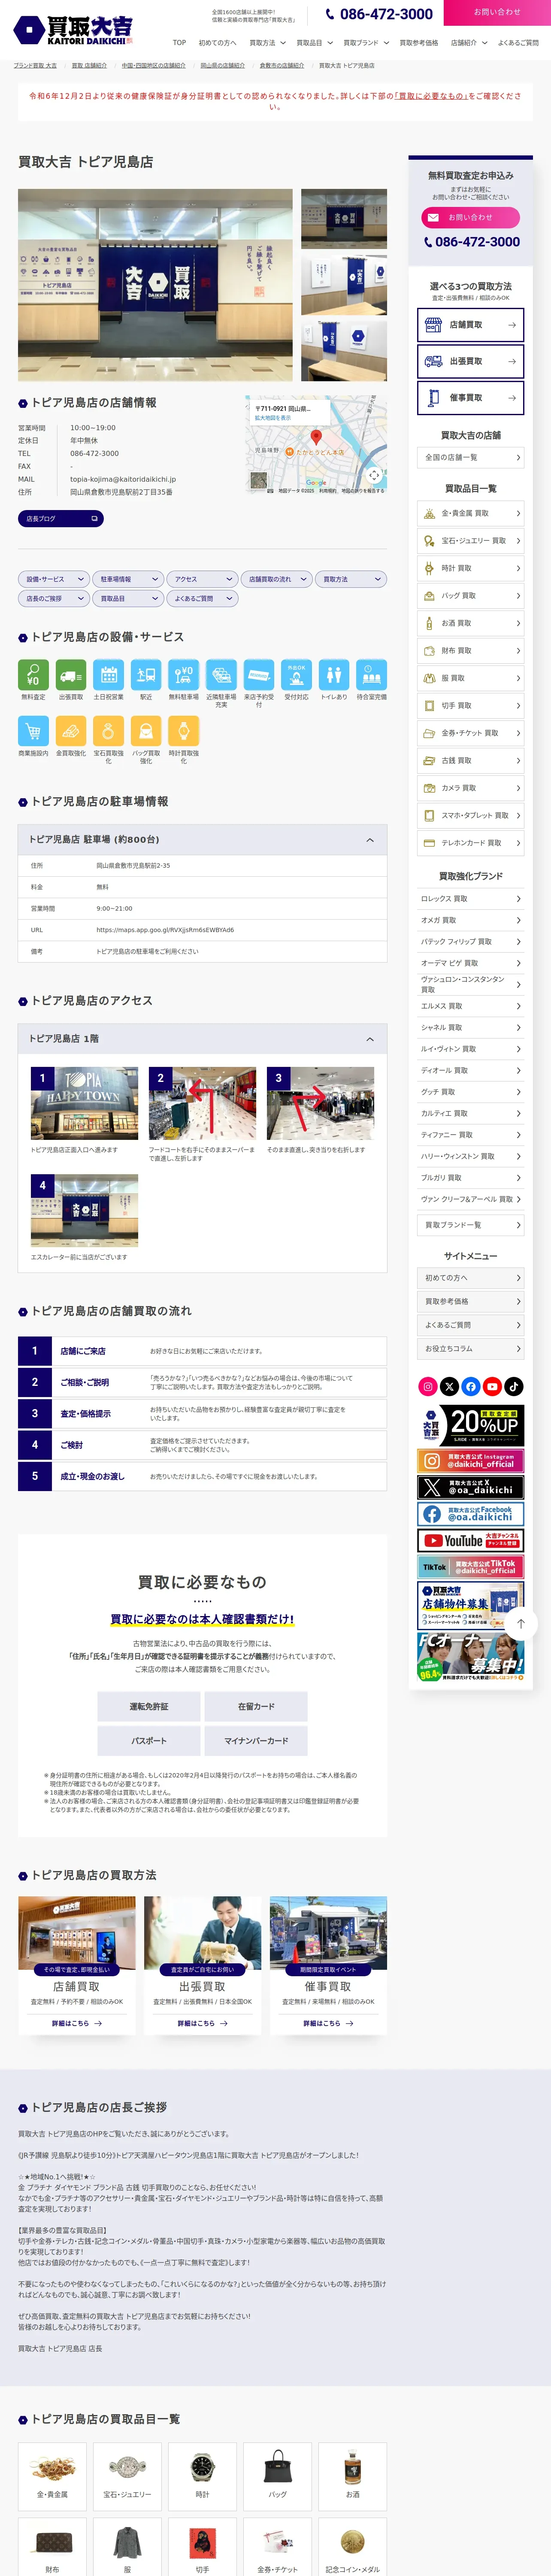
Task: Click the 商業施設内 shopping cart icon
Action: pyautogui.click(x=33, y=731)
